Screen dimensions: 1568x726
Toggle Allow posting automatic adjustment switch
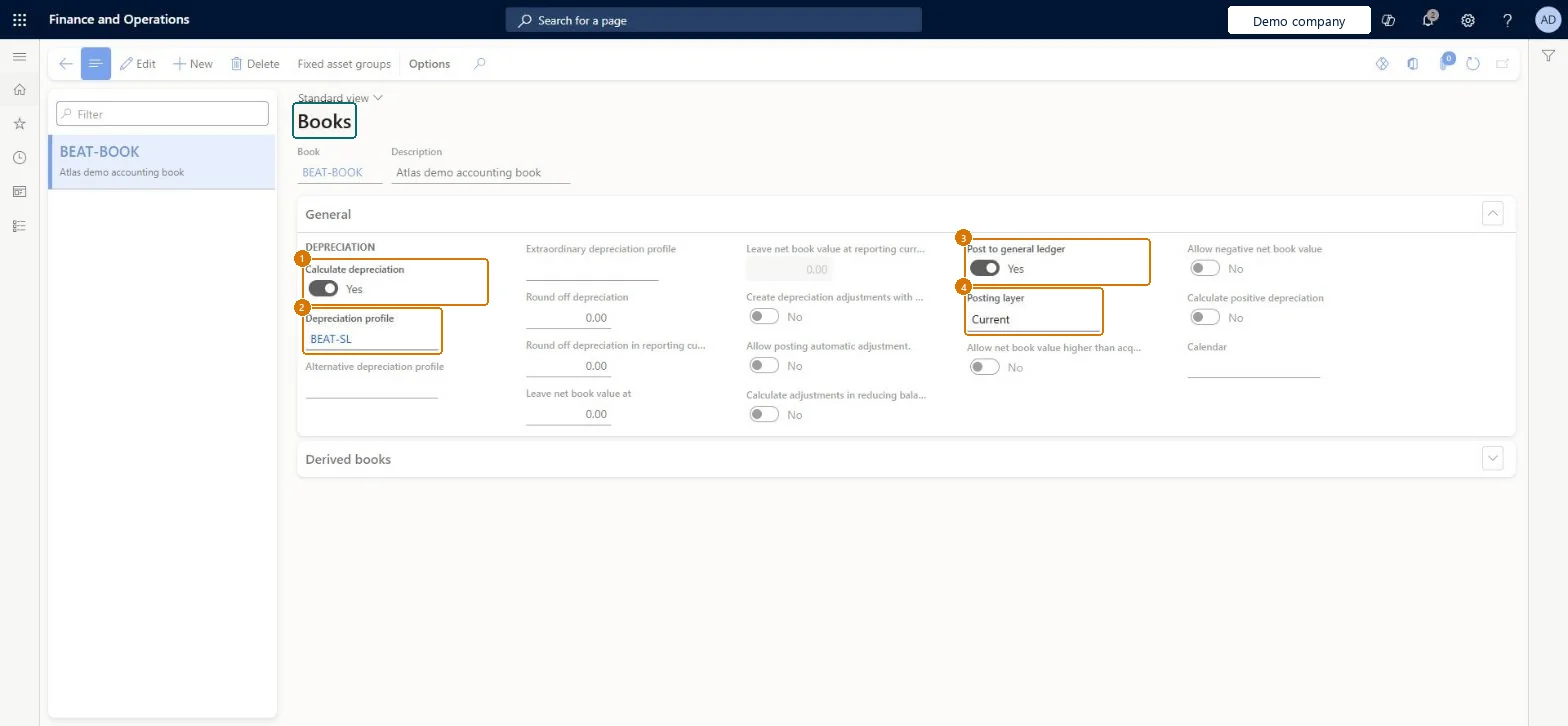pos(765,366)
